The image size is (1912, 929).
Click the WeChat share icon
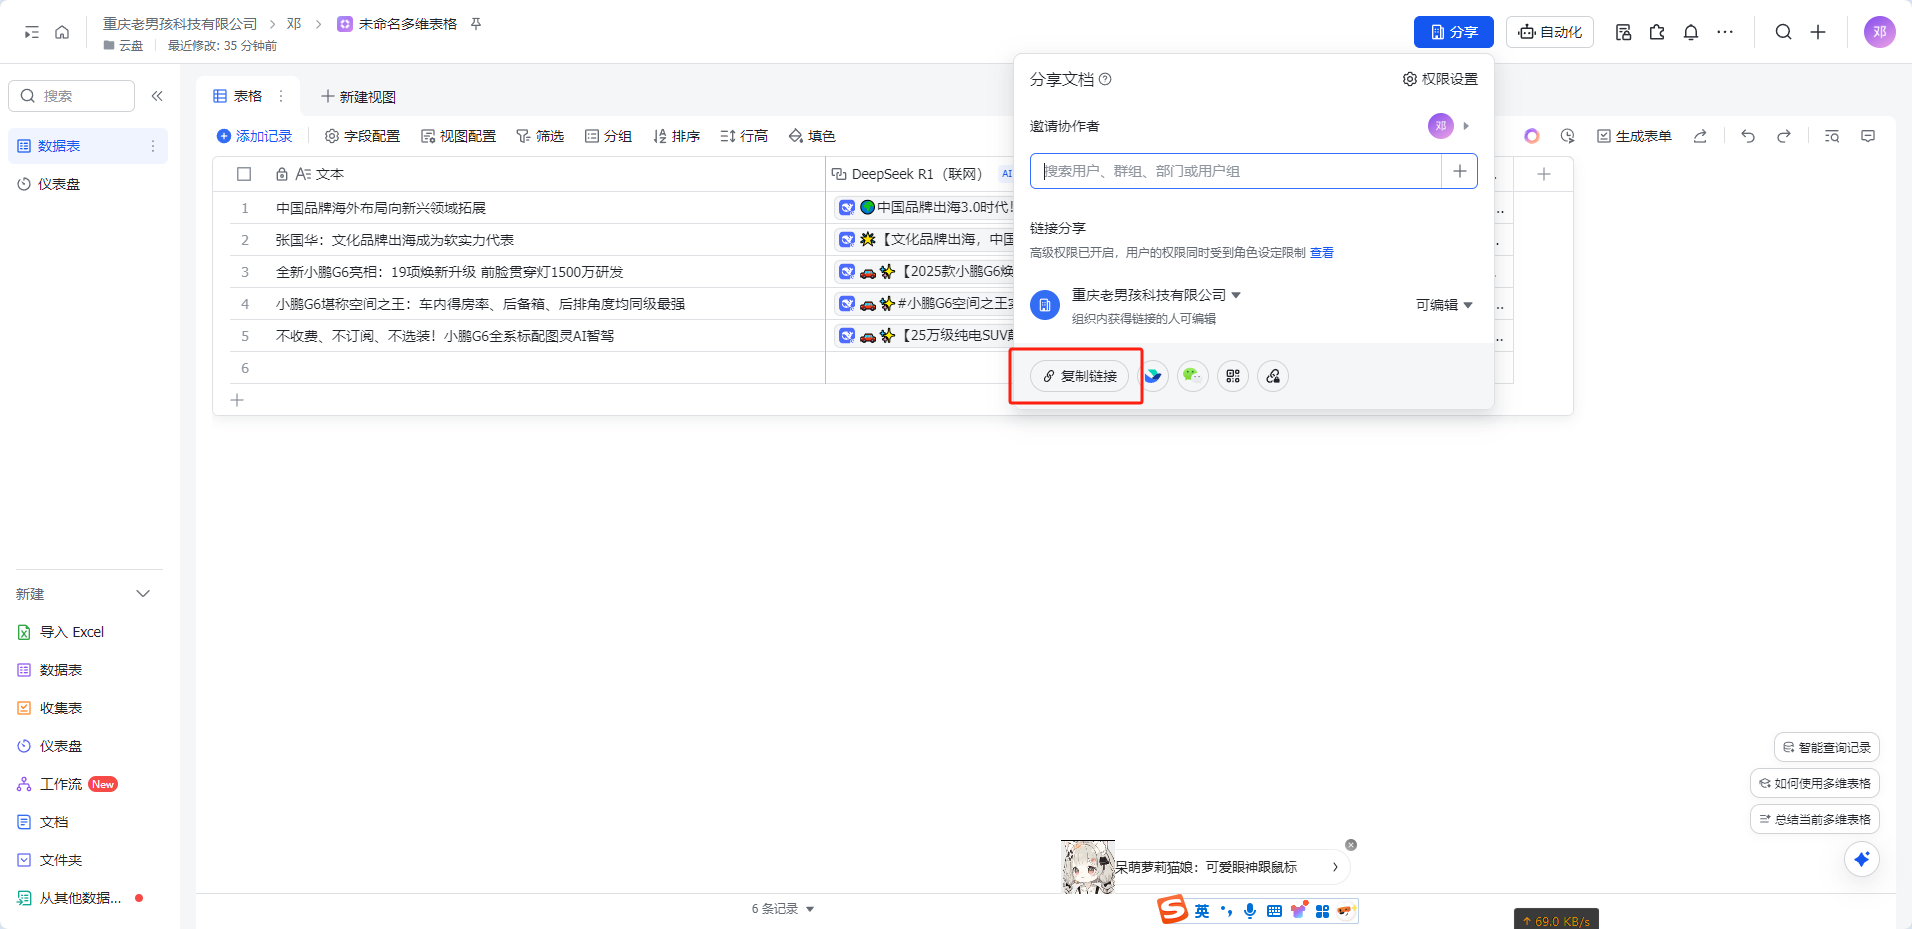(1192, 376)
